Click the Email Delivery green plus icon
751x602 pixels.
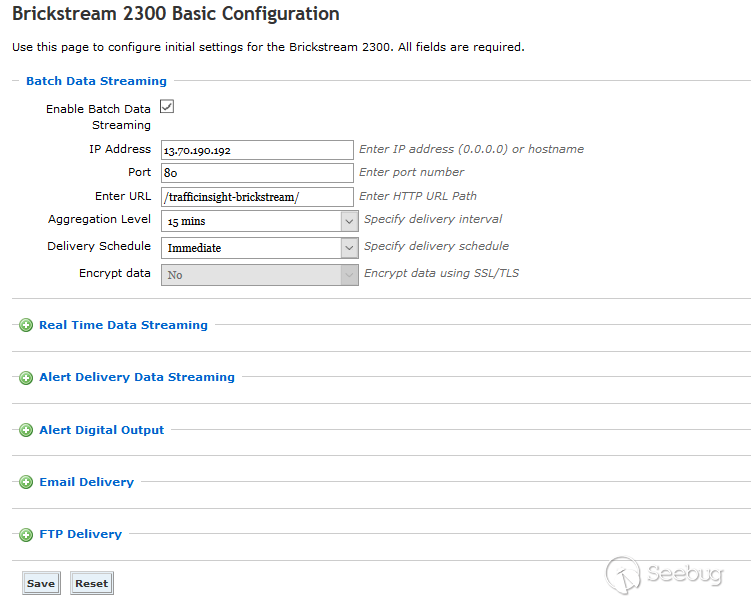coord(26,482)
